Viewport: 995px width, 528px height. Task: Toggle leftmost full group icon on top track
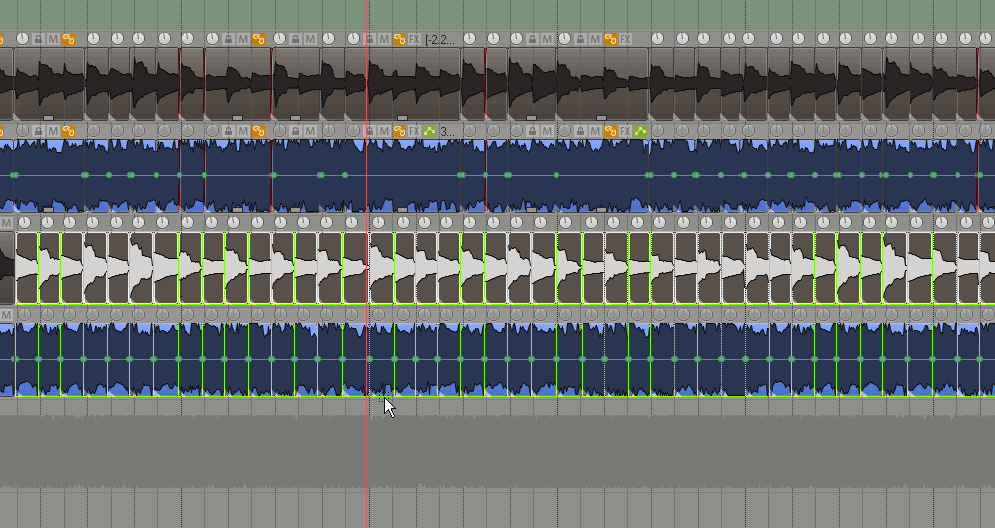click(69, 39)
